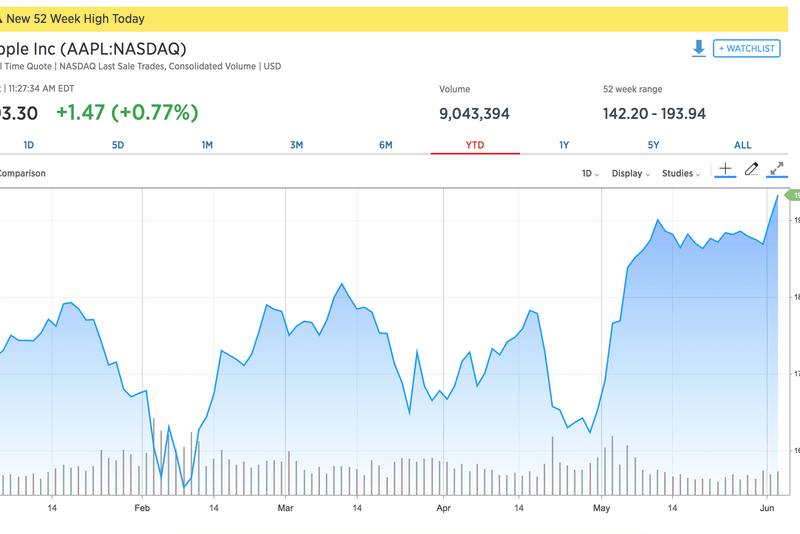Image resolution: width=800 pixels, height=534 pixels.
Task: Switch to the 1Y range
Action: click(564, 145)
